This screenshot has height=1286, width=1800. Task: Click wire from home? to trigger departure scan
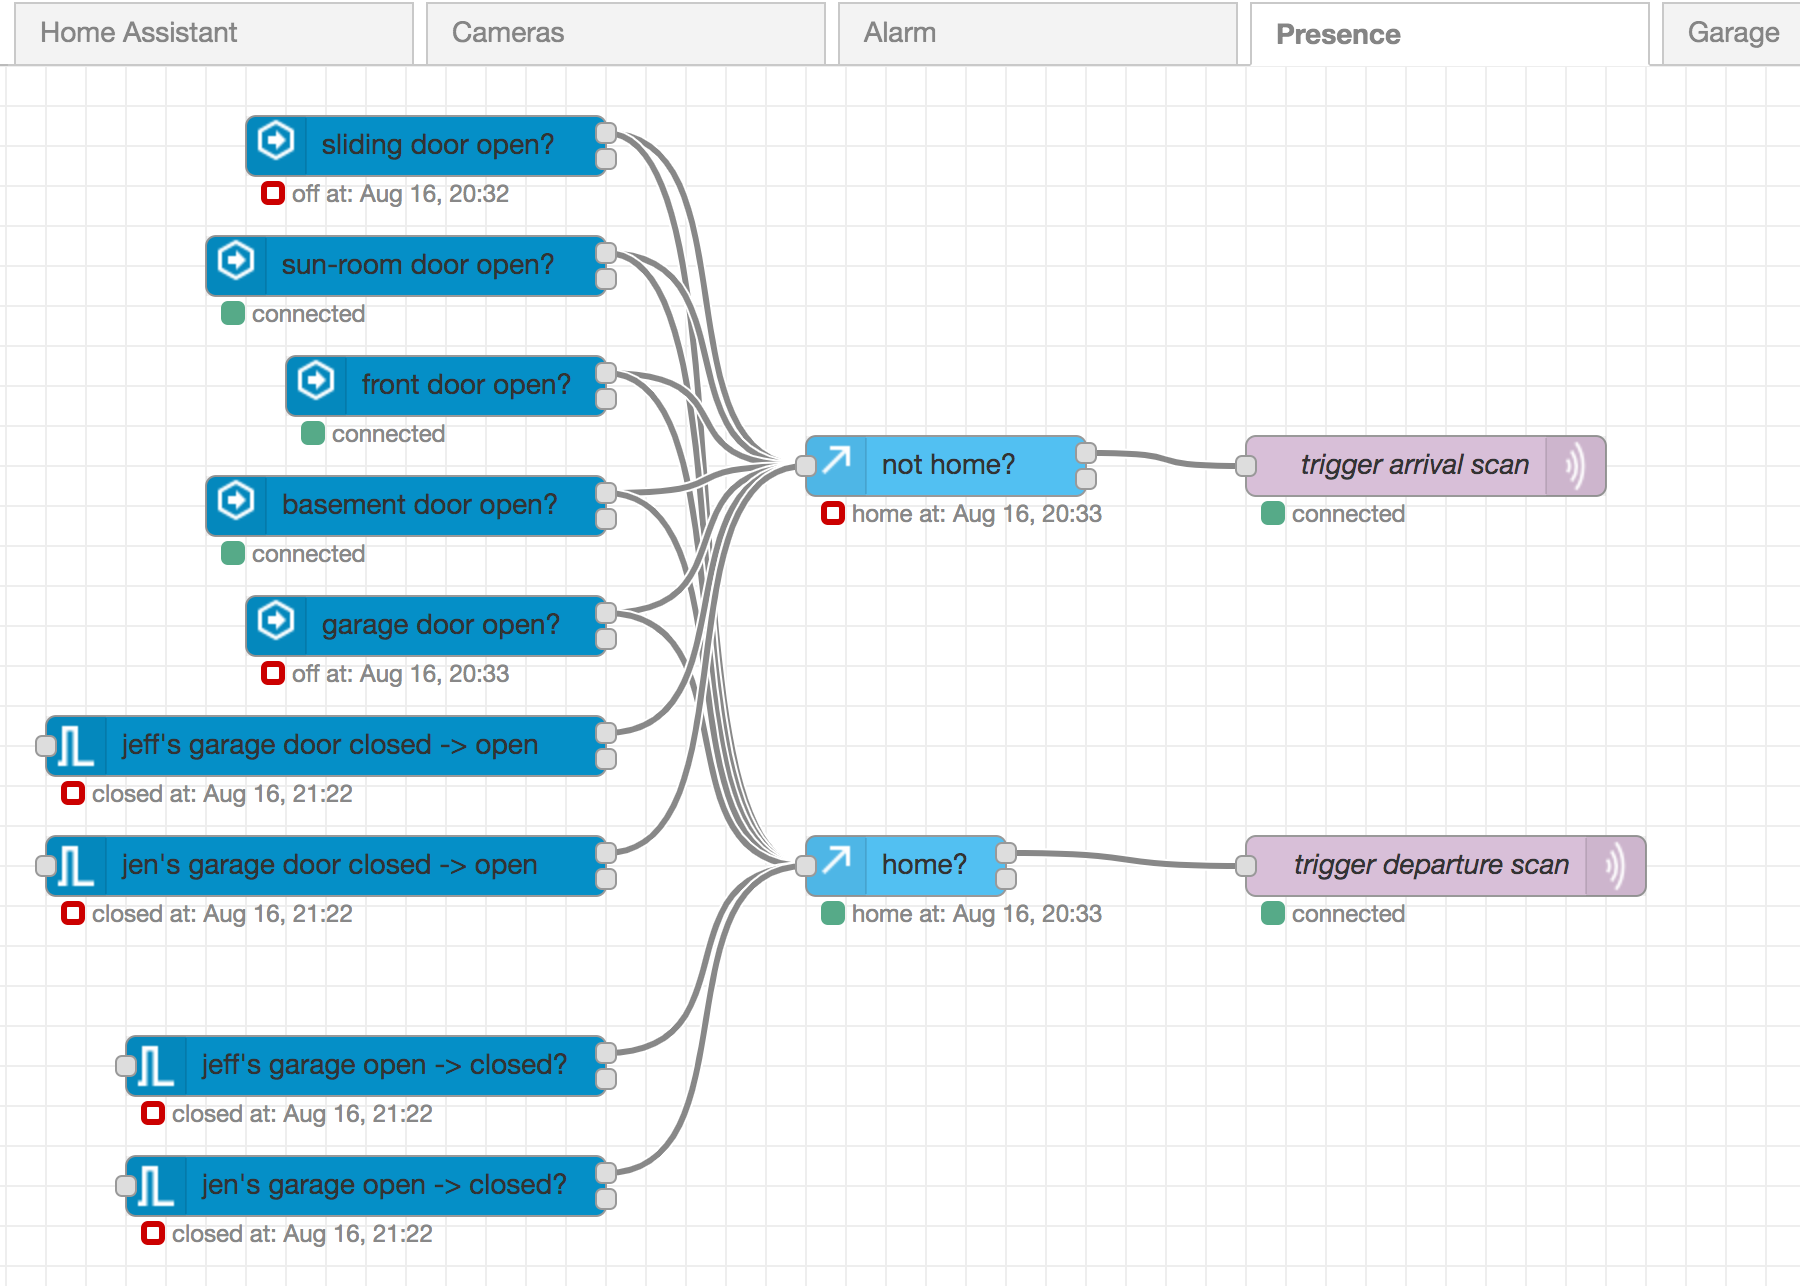point(1125,859)
